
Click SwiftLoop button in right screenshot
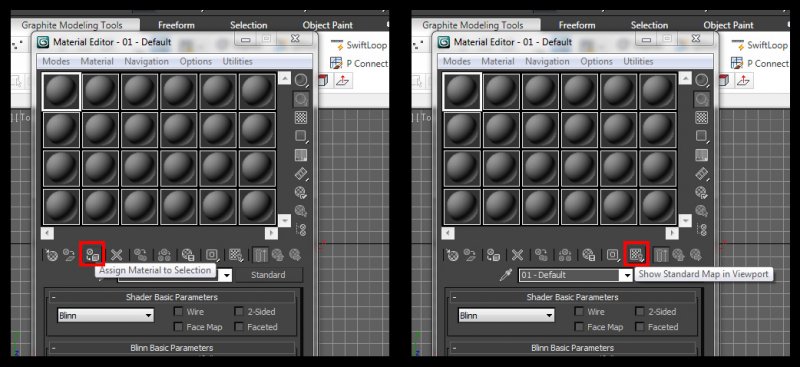click(760, 45)
